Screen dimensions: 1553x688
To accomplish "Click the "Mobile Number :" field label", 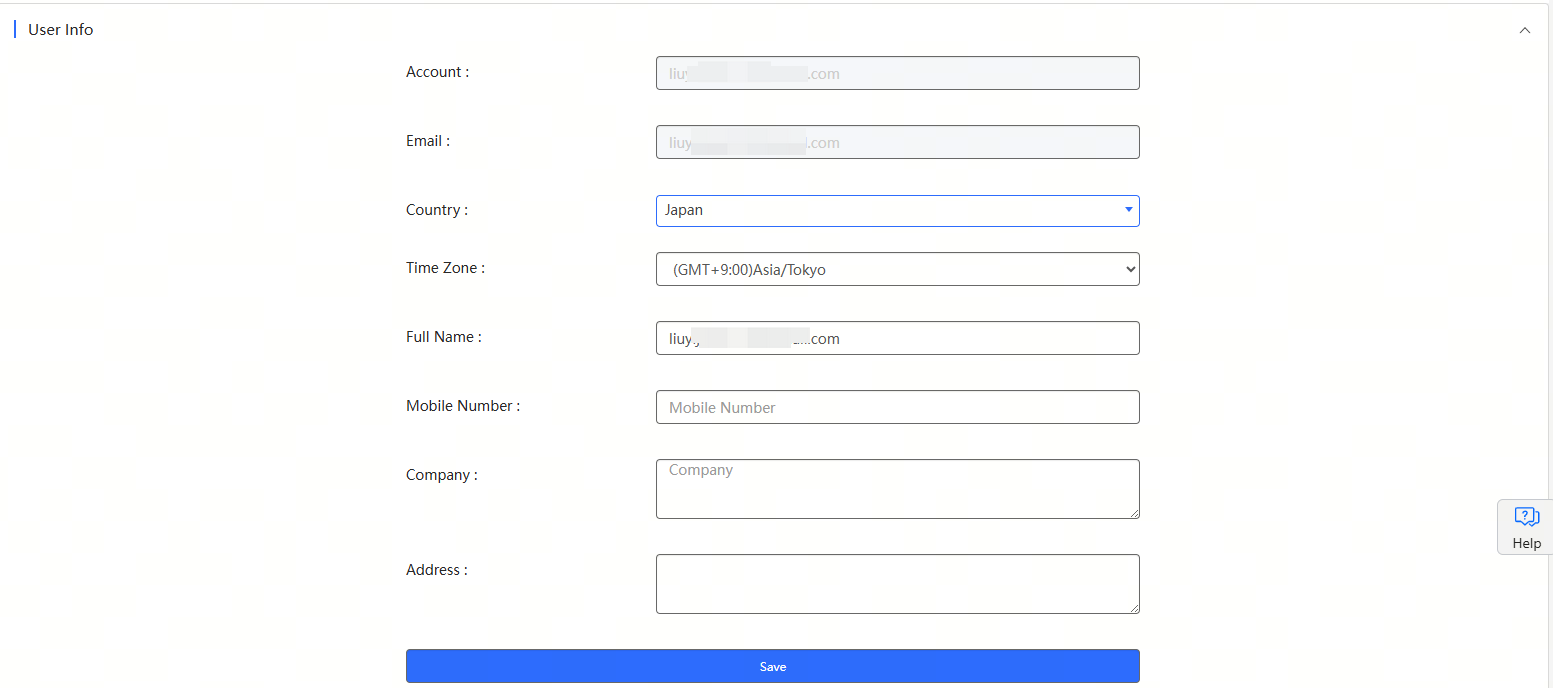I will tap(463, 406).
